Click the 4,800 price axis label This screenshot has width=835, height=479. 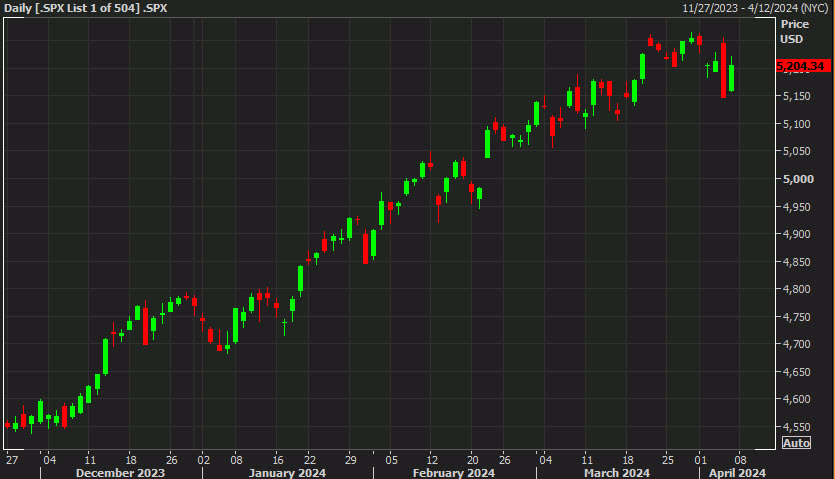797,289
